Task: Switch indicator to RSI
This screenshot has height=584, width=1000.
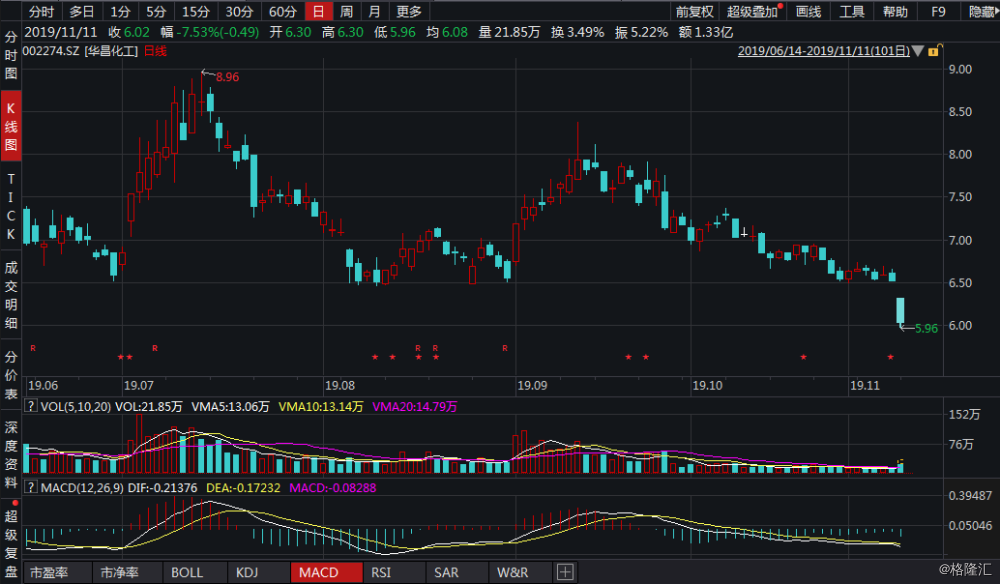Action: click(x=381, y=572)
